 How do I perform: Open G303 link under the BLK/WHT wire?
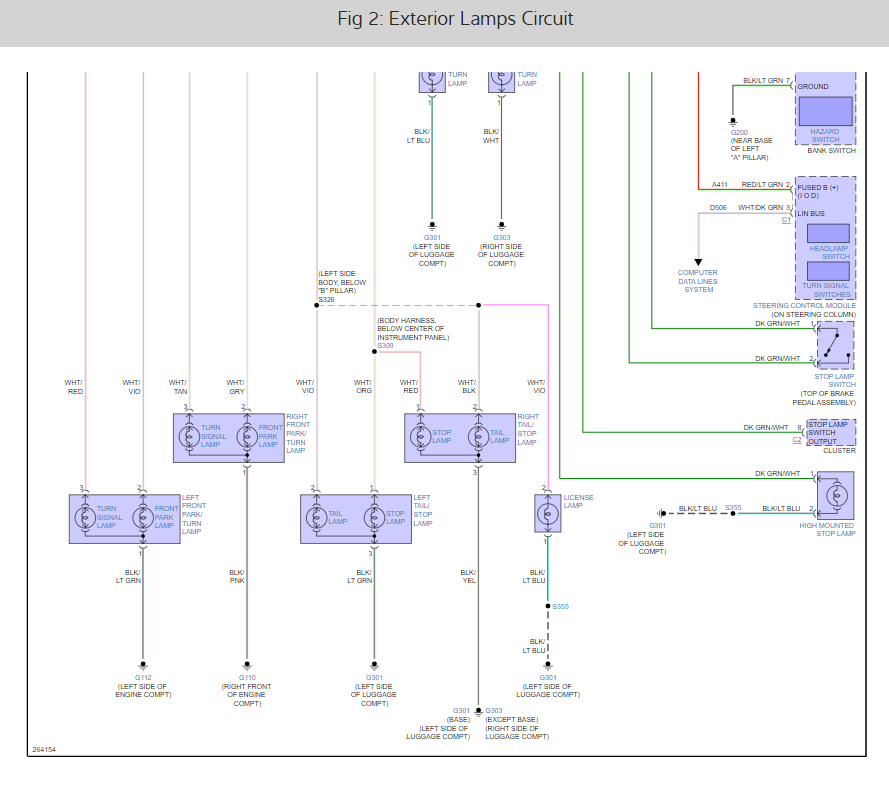[502, 238]
